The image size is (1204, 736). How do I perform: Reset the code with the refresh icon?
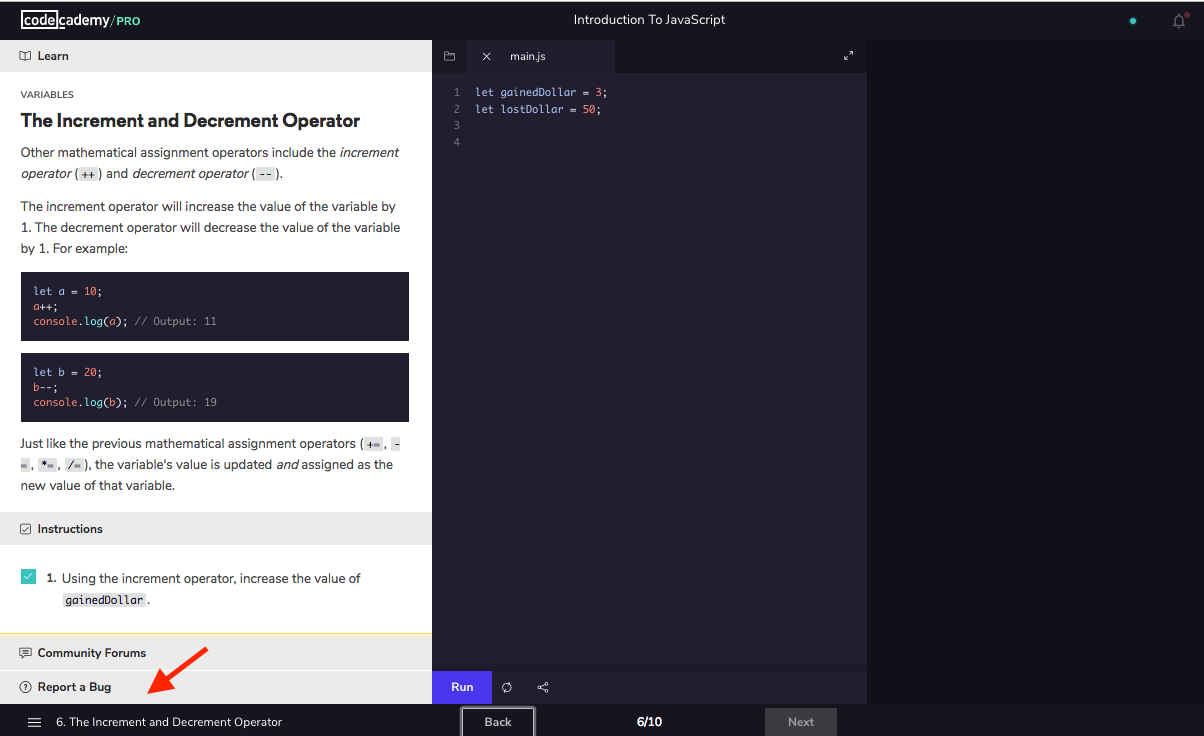[507, 688]
